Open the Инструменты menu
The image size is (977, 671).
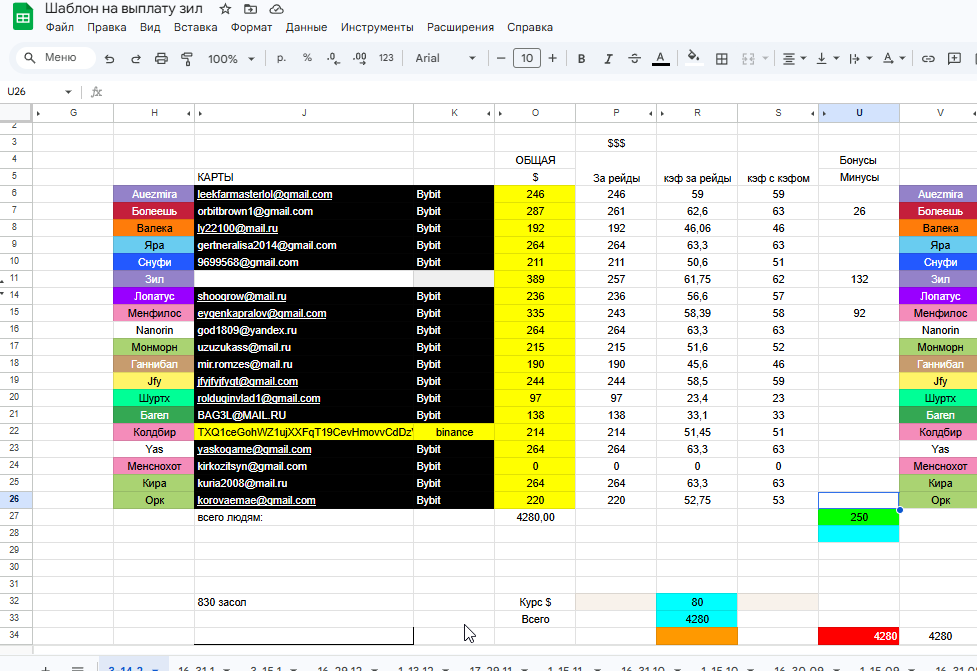point(377,27)
